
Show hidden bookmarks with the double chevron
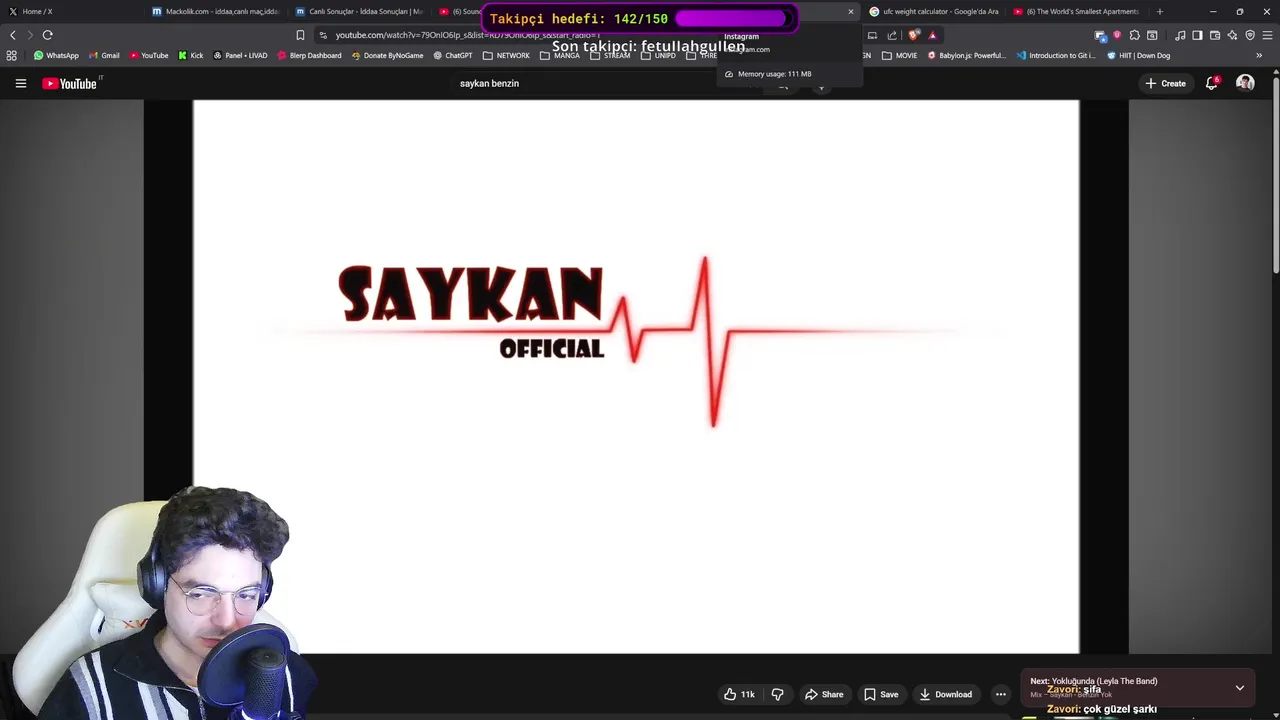[x=1259, y=55]
